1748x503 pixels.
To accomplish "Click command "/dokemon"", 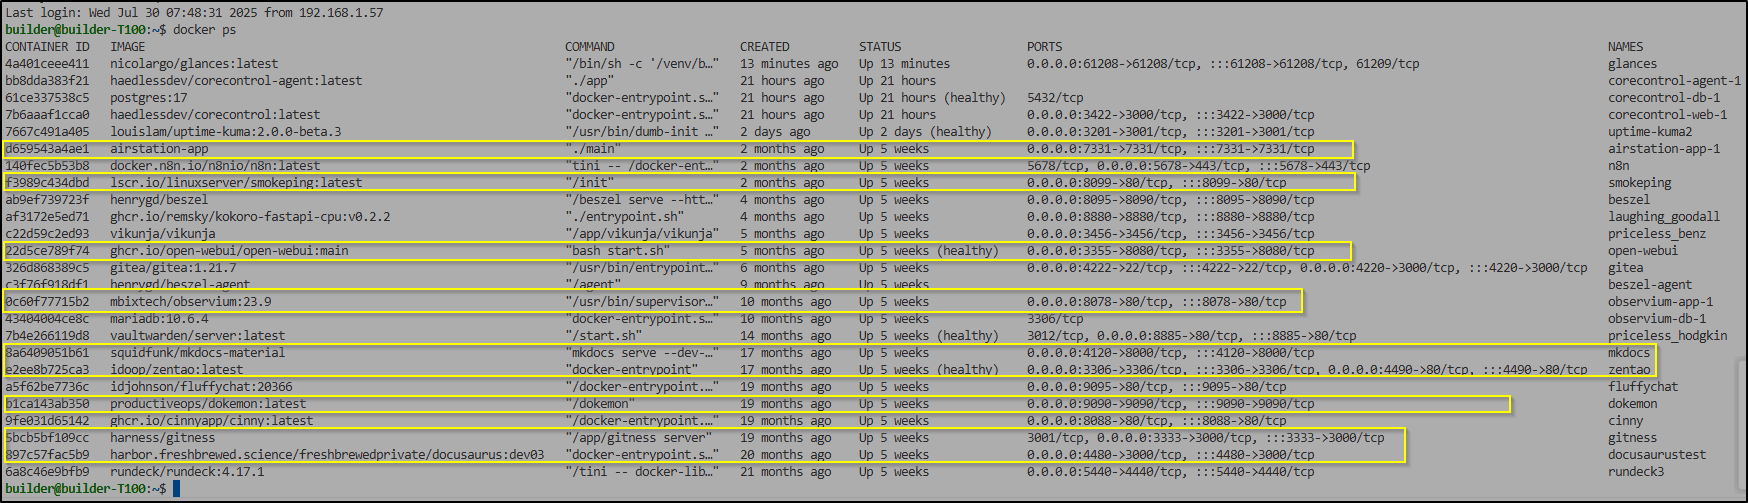I will (x=600, y=404).
